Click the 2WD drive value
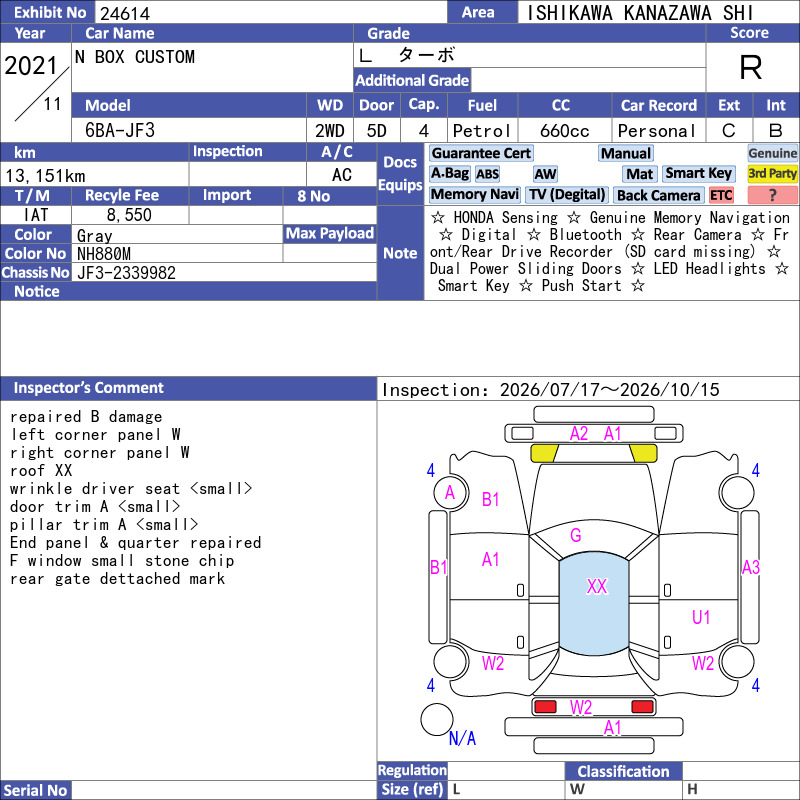 coord(330,131)
